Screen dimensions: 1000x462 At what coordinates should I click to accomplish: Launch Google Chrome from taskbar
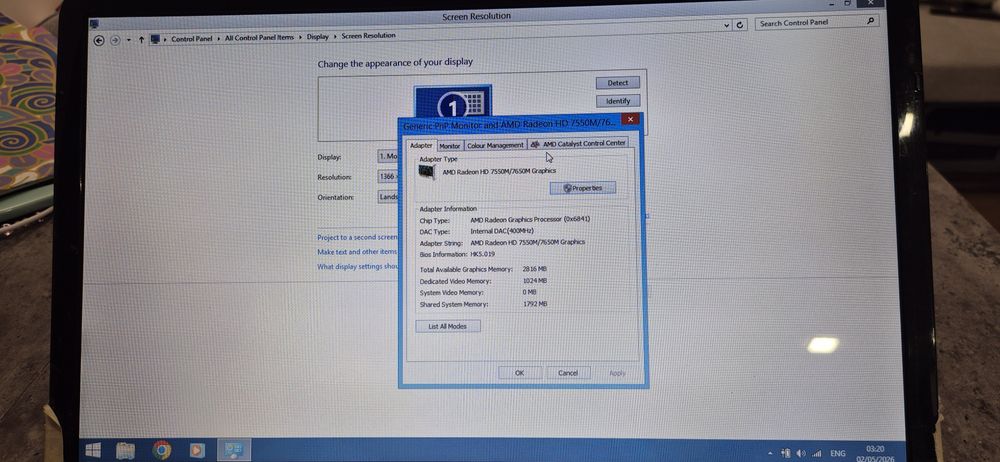[x=161, y=451]
